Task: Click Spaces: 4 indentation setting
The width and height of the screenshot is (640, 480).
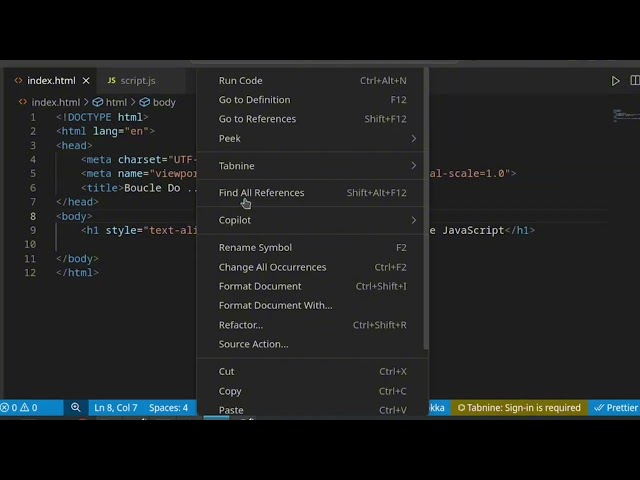Action: [x=168, y=407]
